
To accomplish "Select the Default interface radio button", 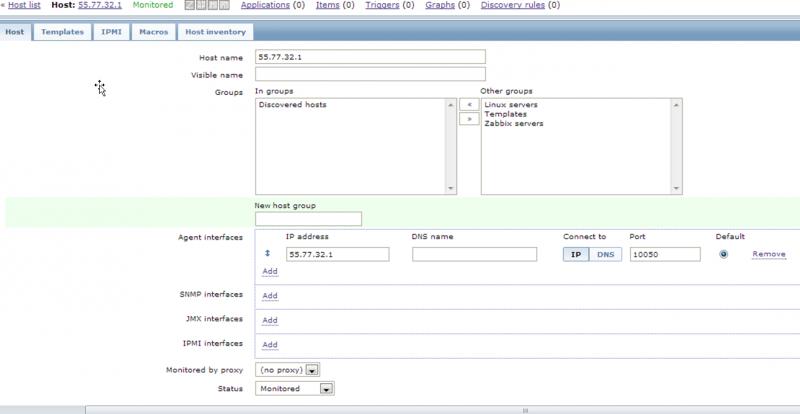I will click(x=723, y=254).
